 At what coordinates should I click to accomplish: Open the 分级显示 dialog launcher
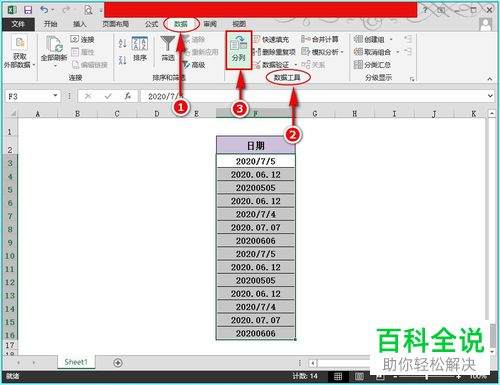point(412,79)
